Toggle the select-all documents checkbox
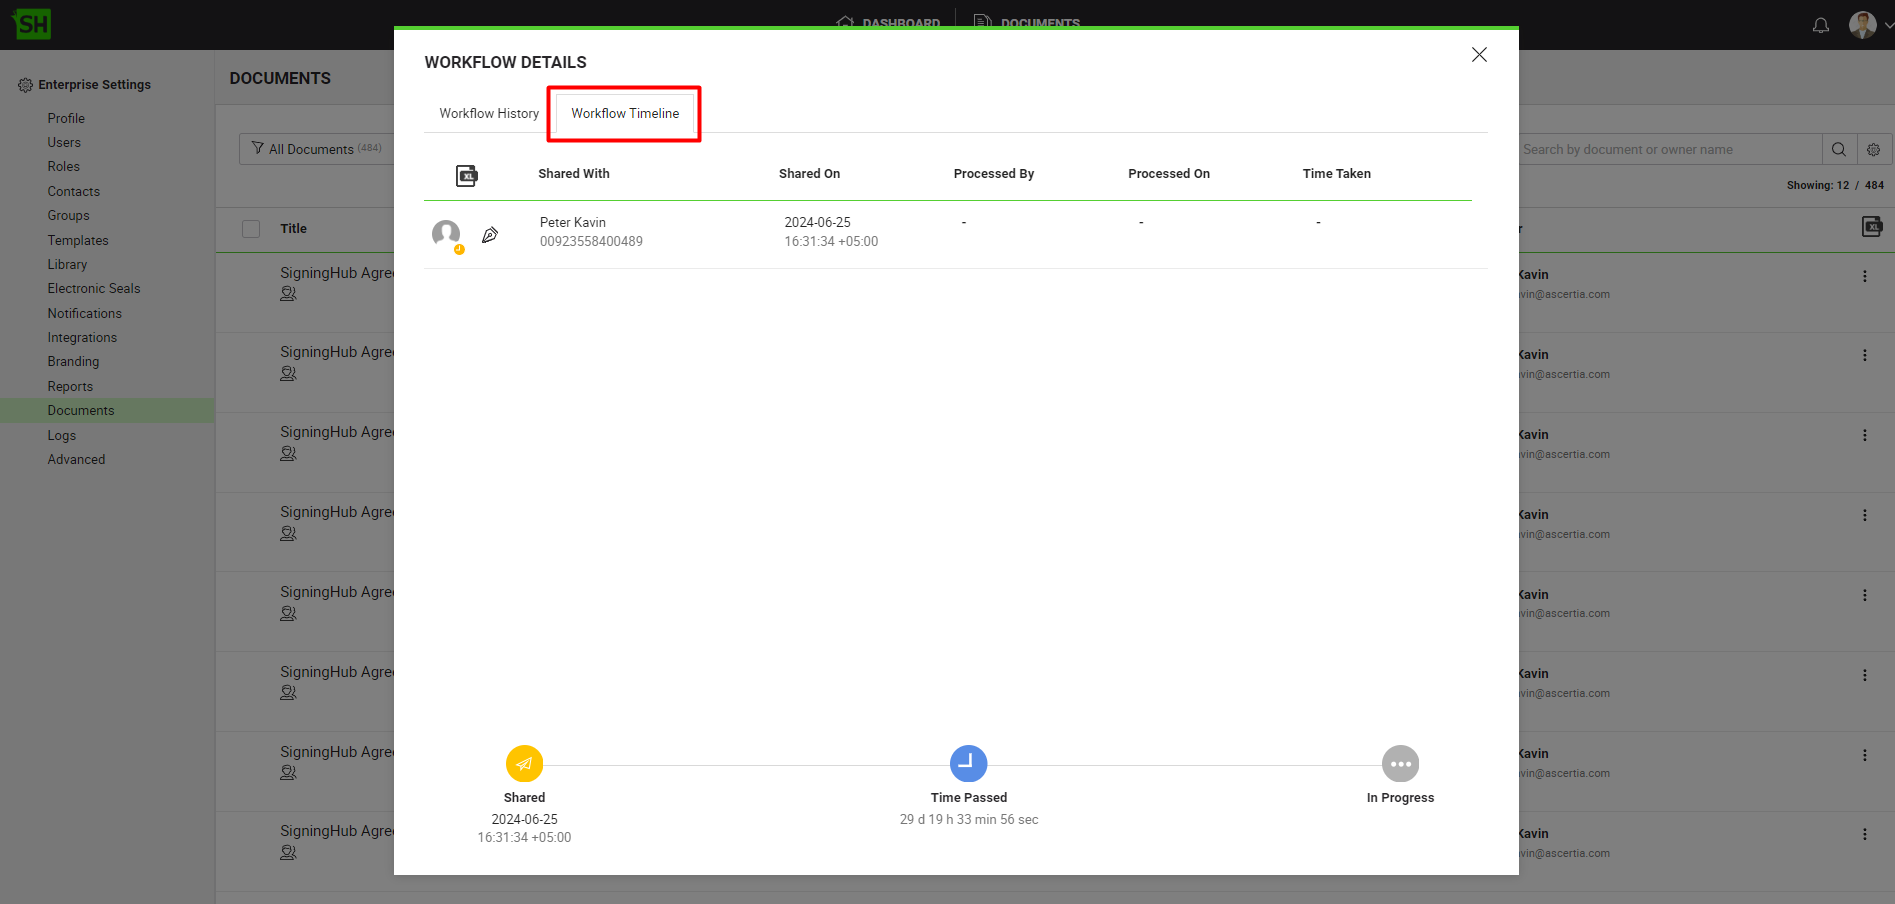Screen dimensions: 1895x904 click(x=251, y=229)
